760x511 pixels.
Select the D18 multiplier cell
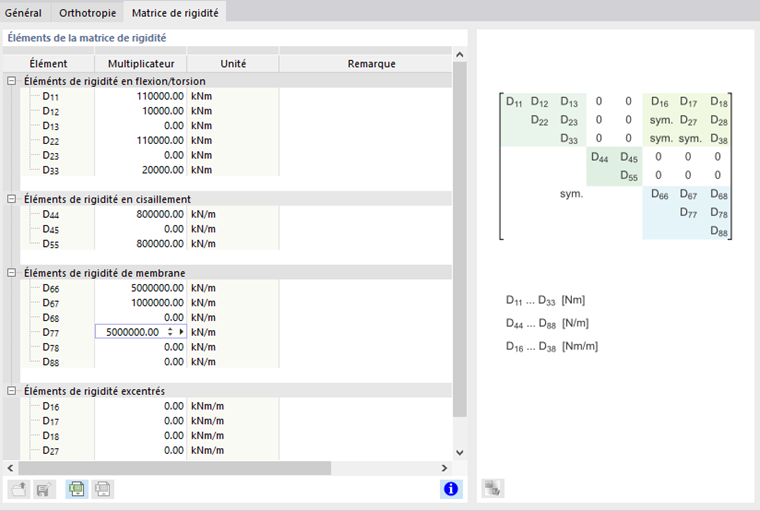pyautogui.click(x=141, y=435)
